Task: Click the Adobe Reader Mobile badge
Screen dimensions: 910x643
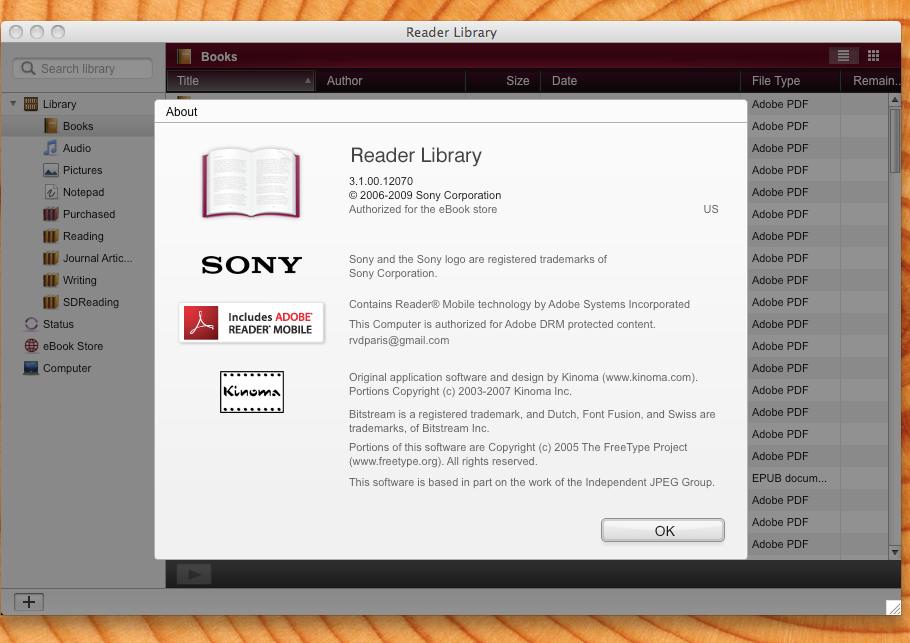Action: [x=251, y=323]
